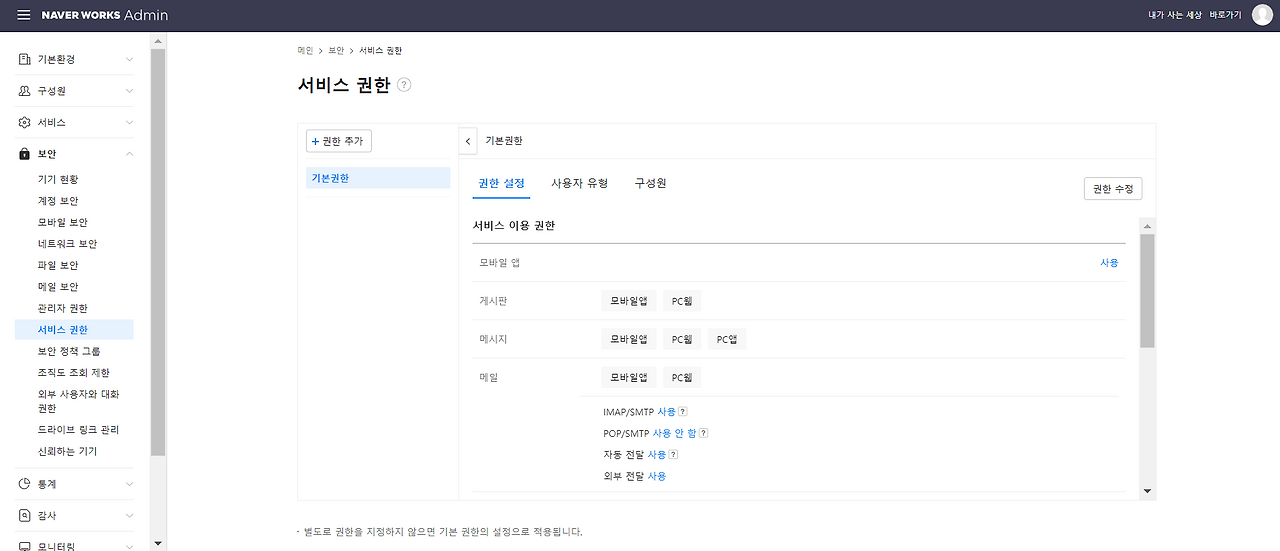Click 모바일앱 tag in 메일 row
Screen dimensions: 1280x551
[629, 378]
